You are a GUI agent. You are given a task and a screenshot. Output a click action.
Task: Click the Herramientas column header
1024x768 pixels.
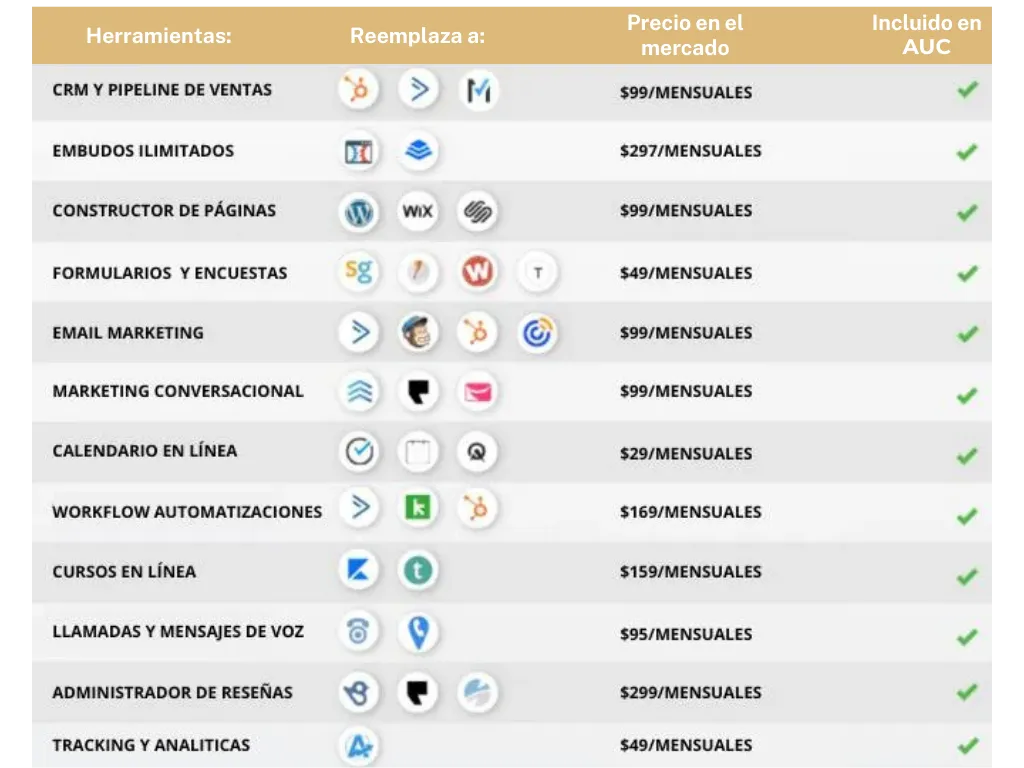click(x=159, y=37)
